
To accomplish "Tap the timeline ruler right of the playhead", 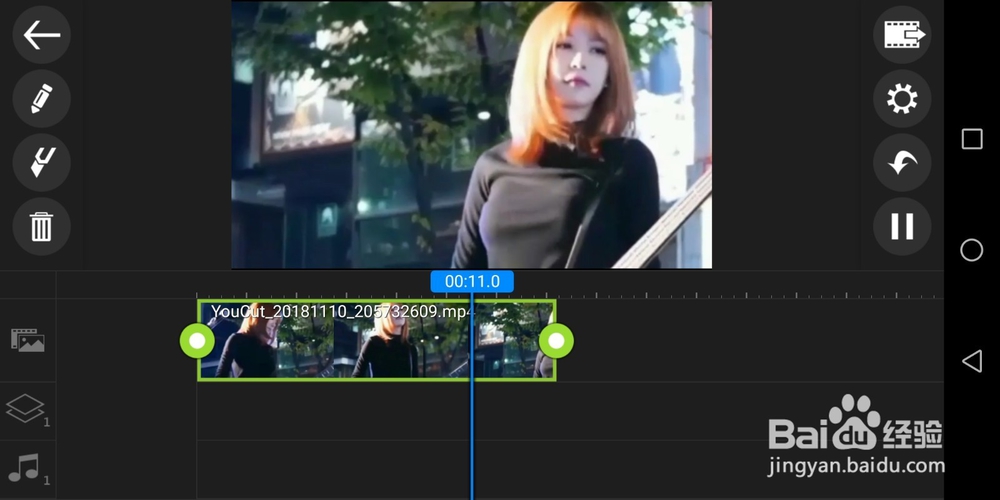I will click(x=728, y=287).
